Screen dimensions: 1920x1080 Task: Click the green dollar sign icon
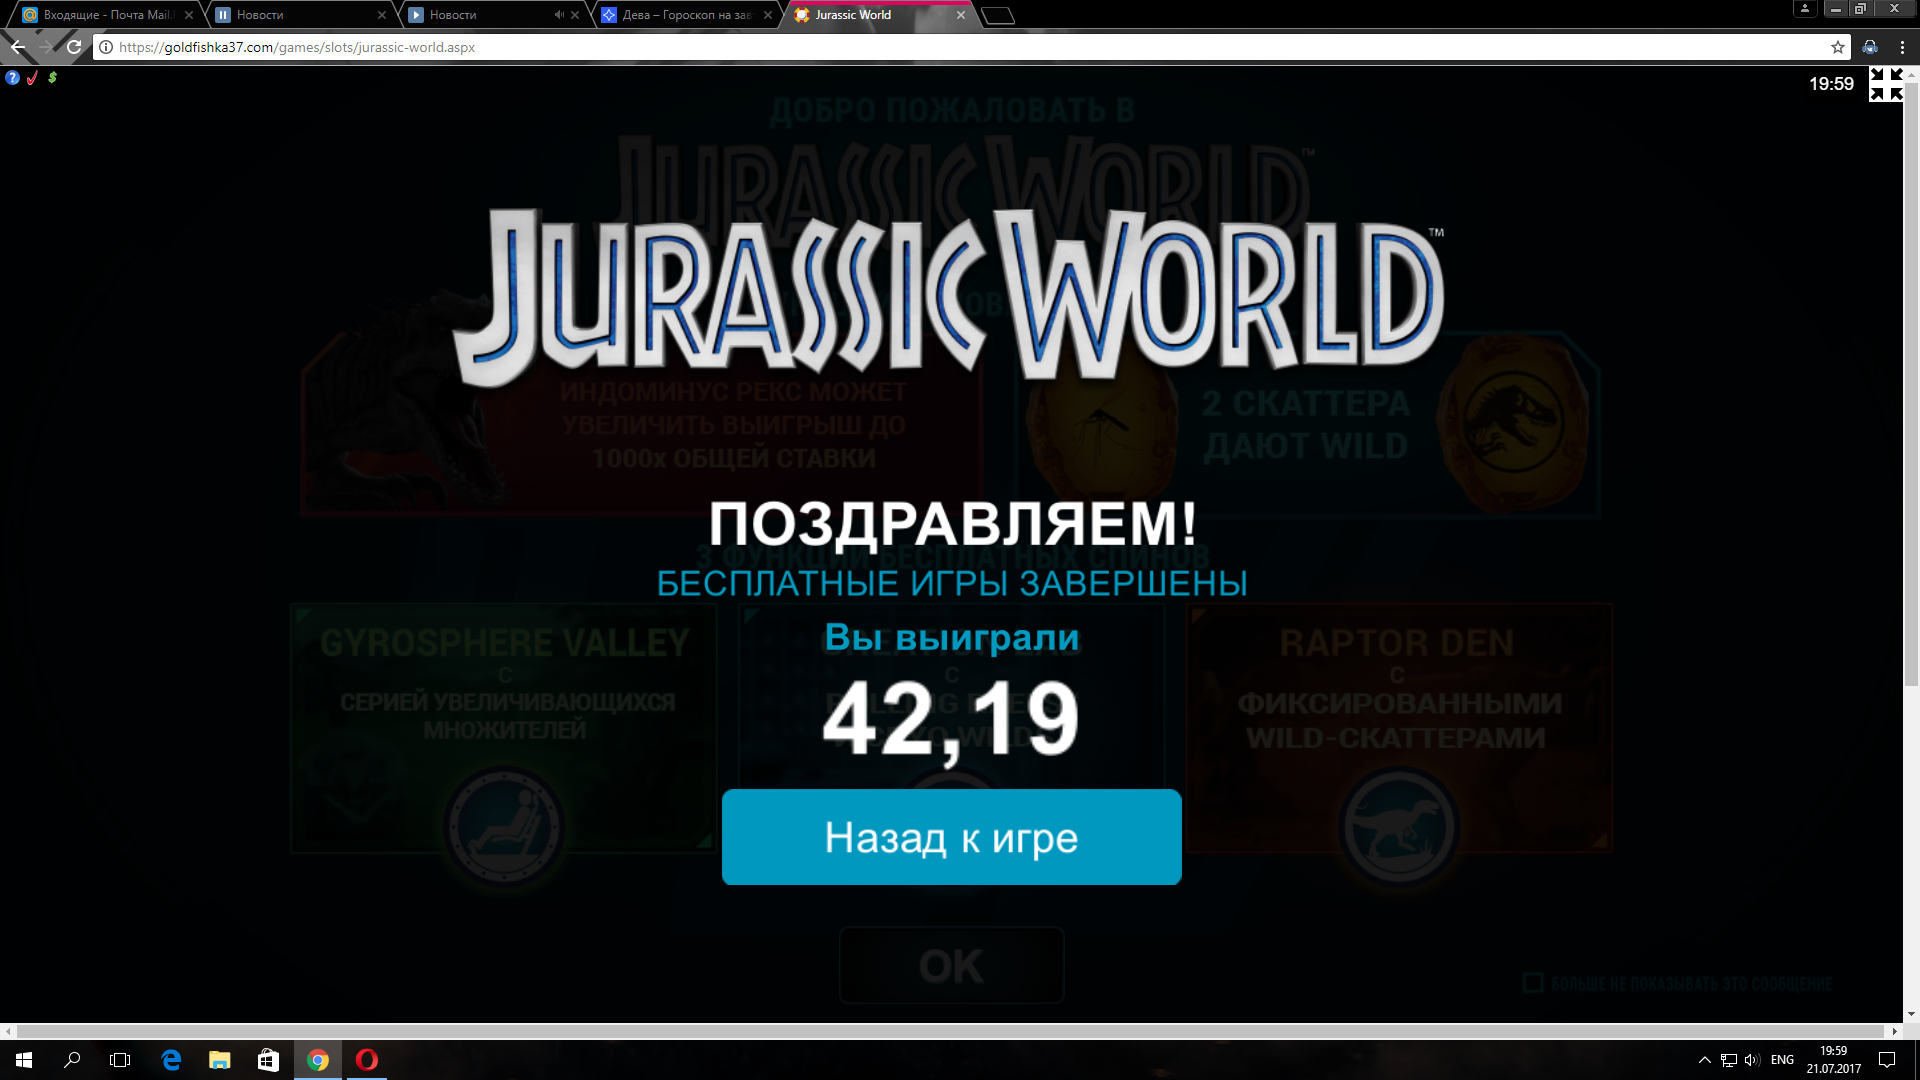tap(52, 77)
